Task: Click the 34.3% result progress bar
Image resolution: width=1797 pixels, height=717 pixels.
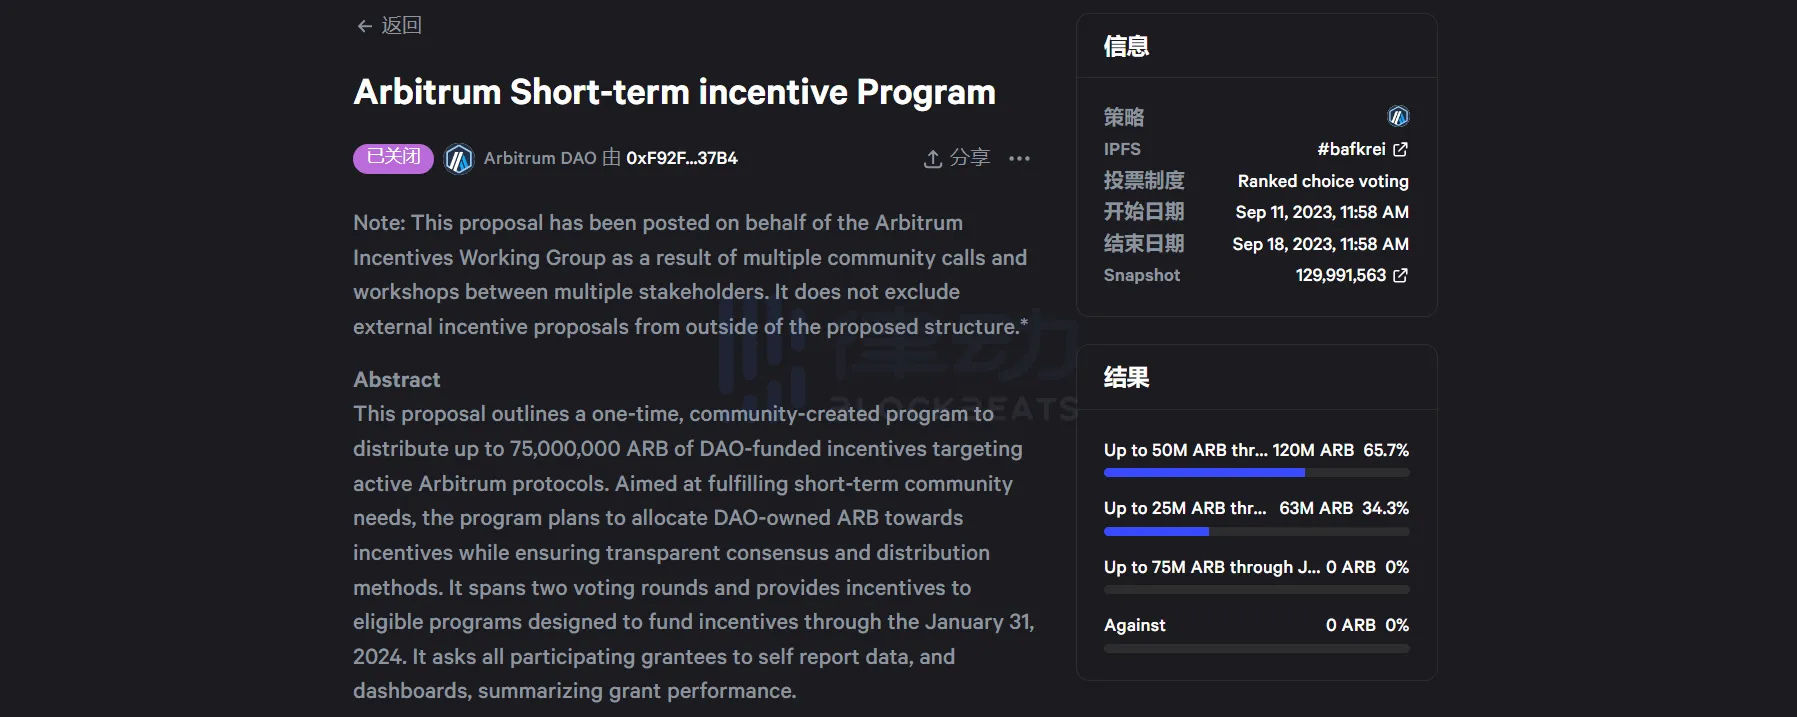Action: (1256, 531)
